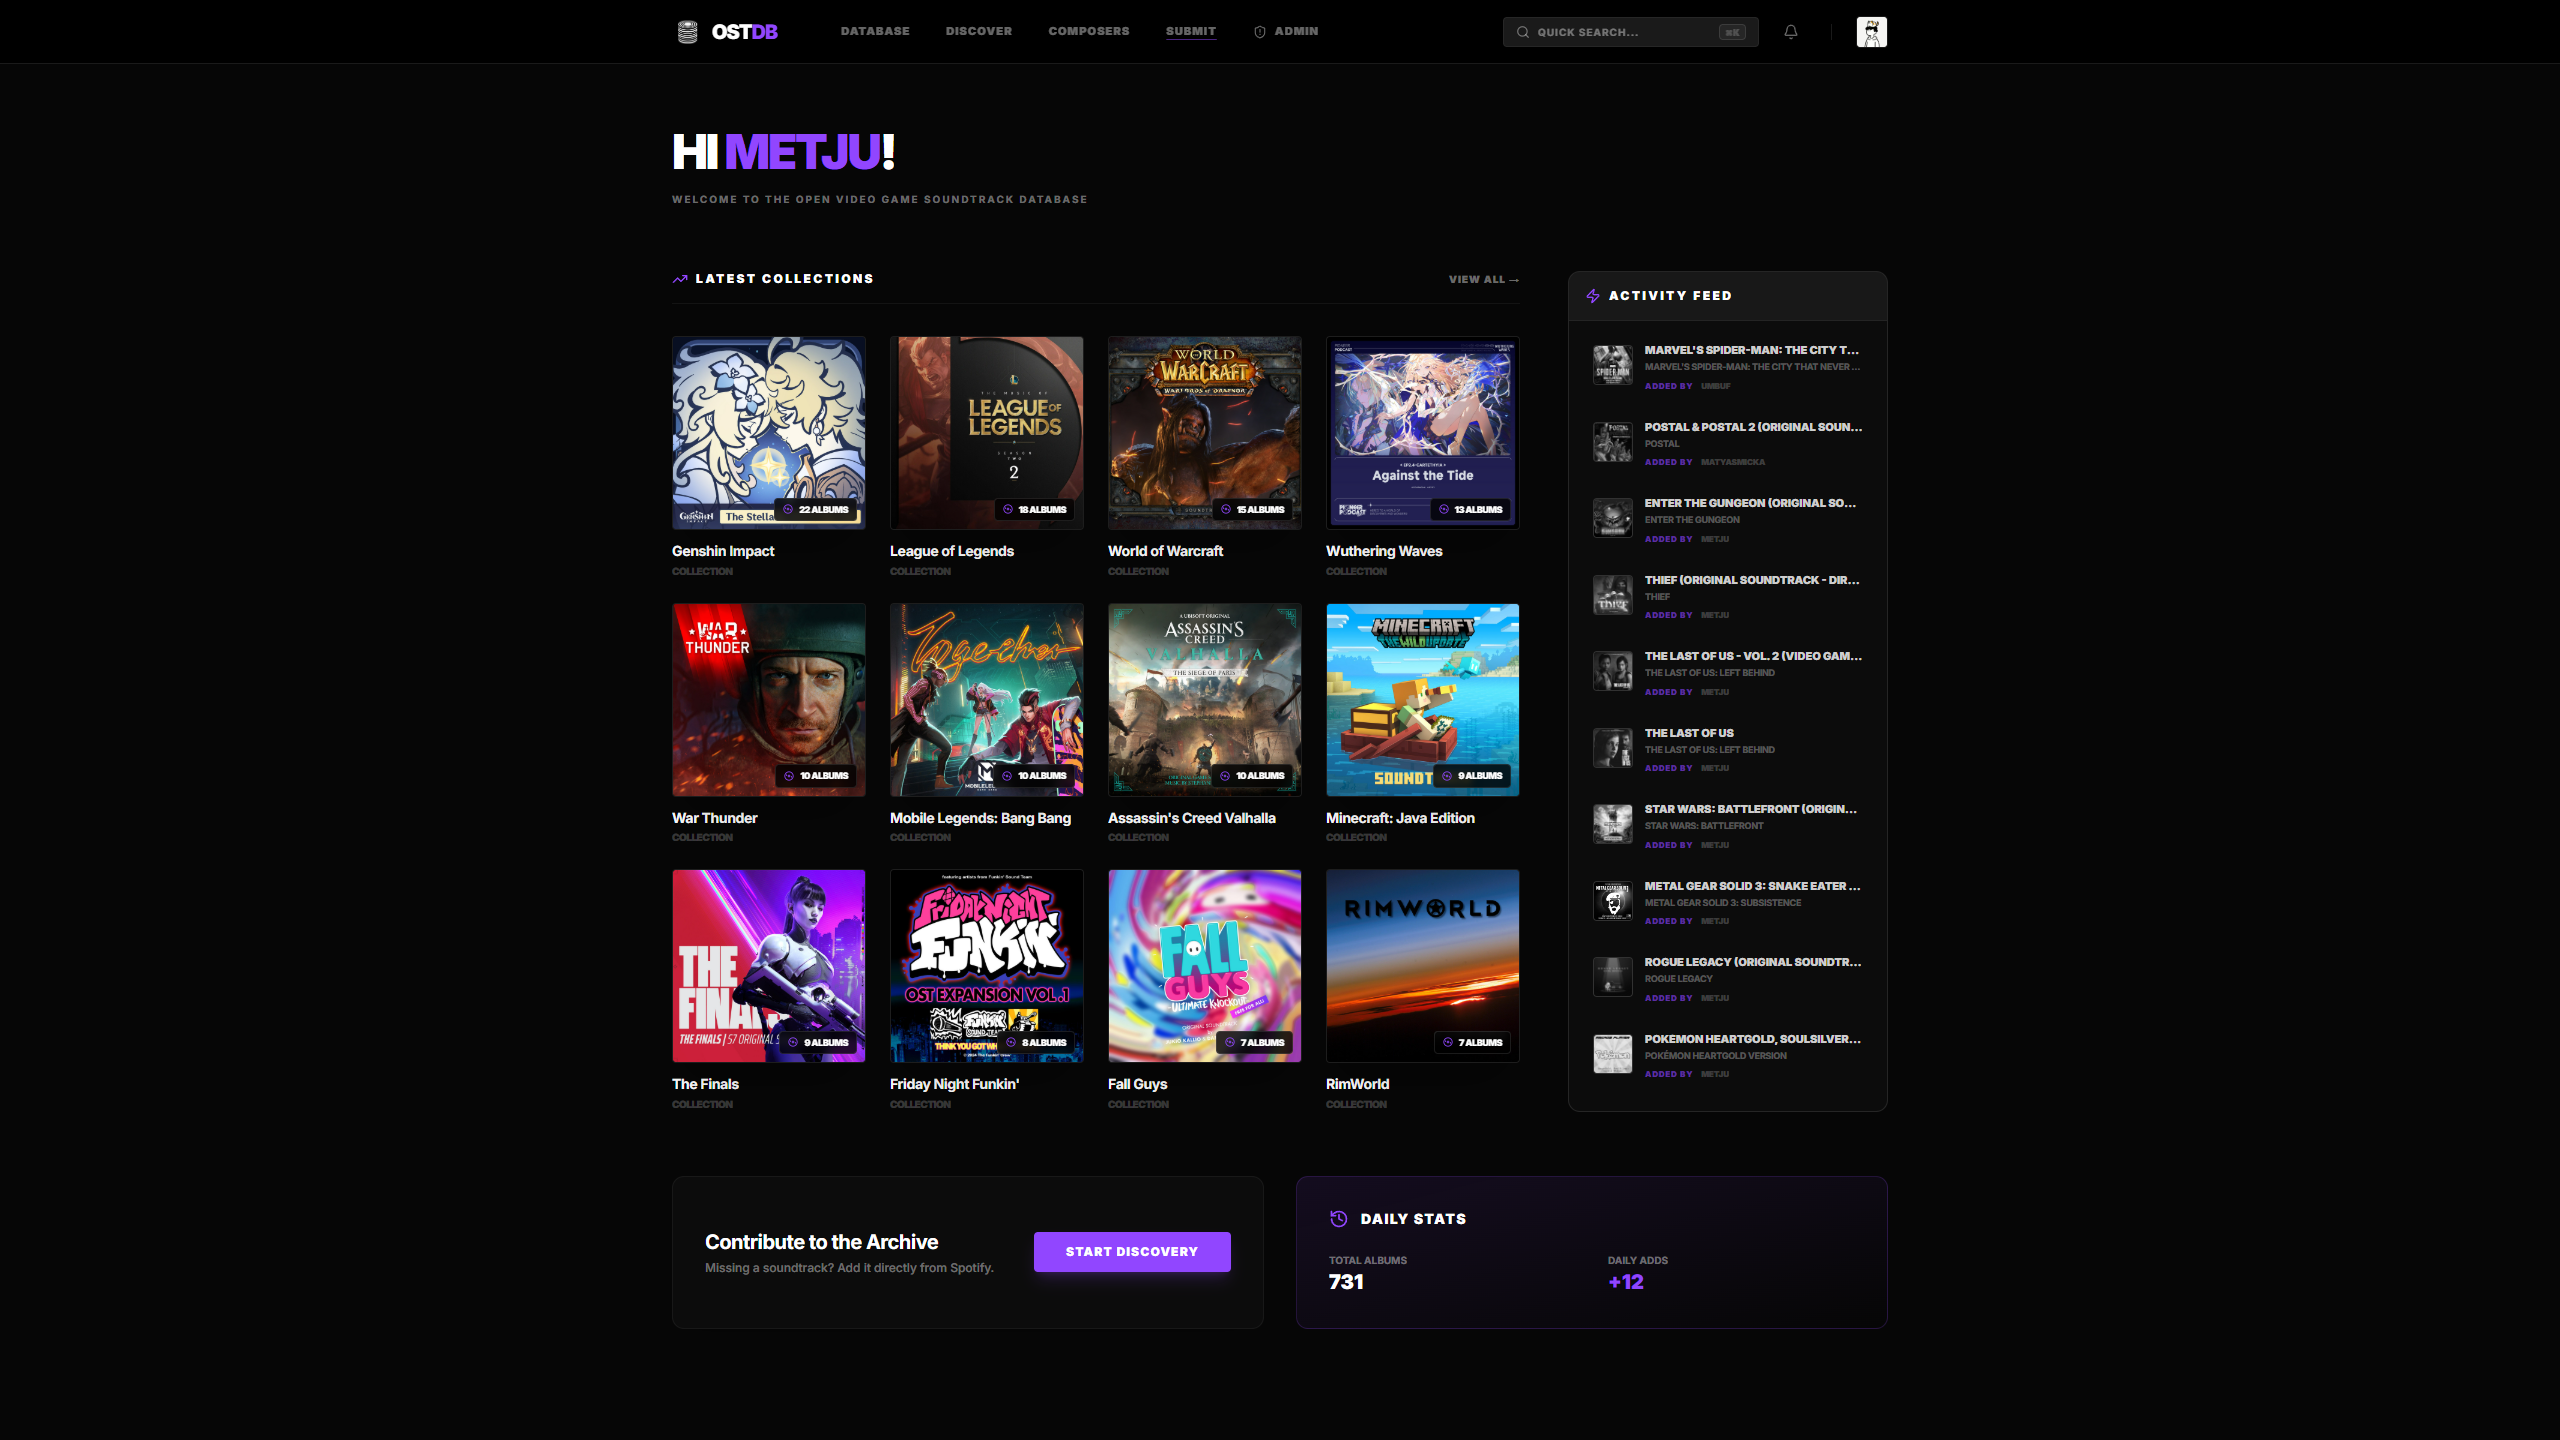
Task: Click the Spider-Man album art in Activity Feed
Action: tap(1612, 364)
